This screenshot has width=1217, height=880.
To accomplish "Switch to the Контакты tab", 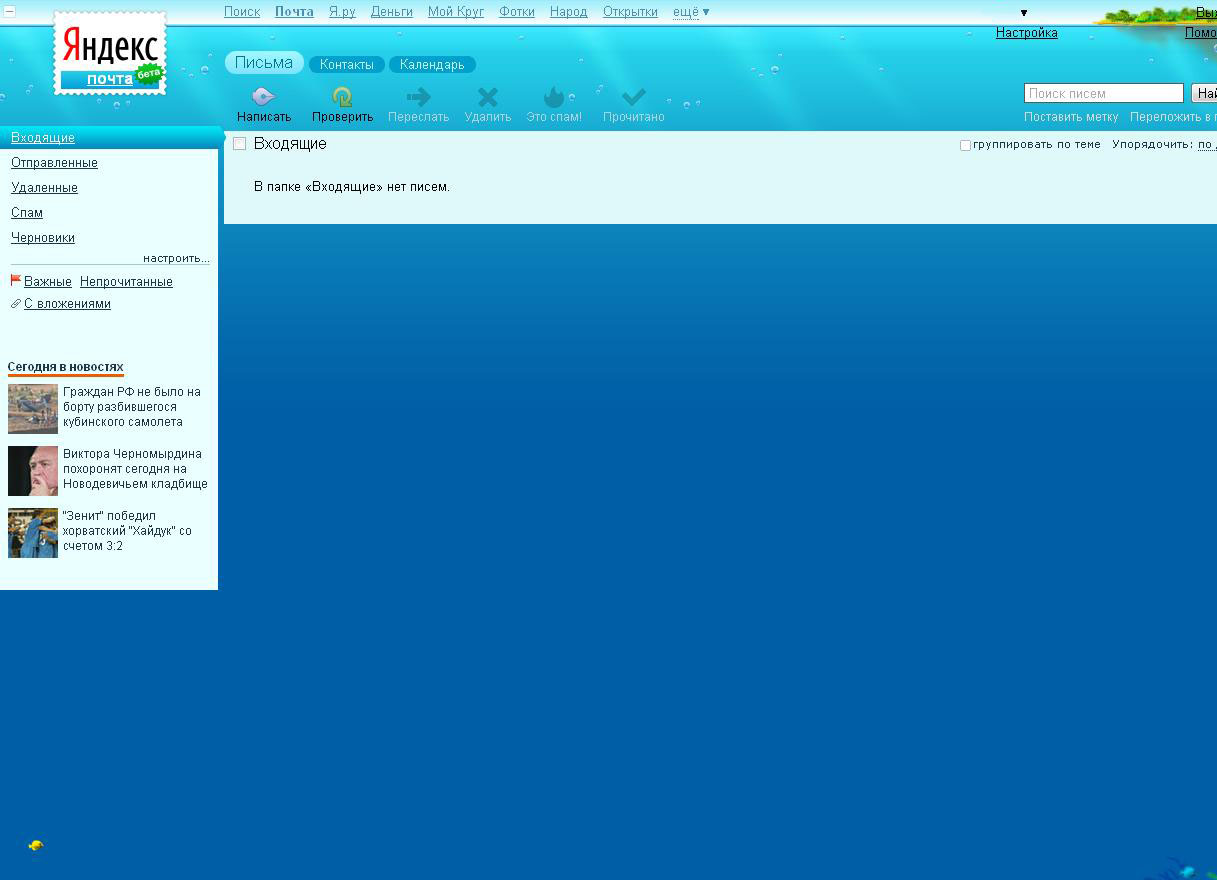I will click(347, 64).
